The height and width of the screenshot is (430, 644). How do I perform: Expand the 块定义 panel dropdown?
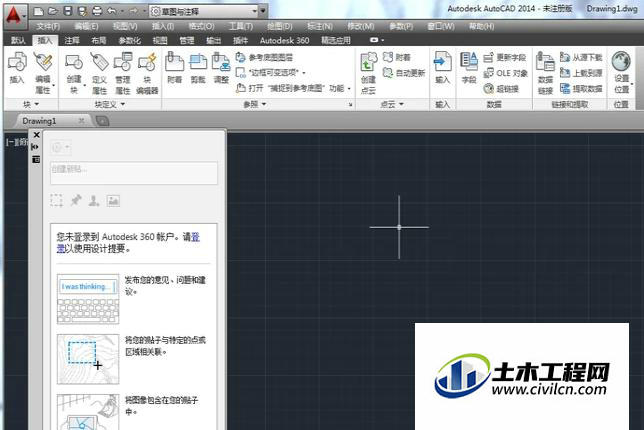point(109,105)
